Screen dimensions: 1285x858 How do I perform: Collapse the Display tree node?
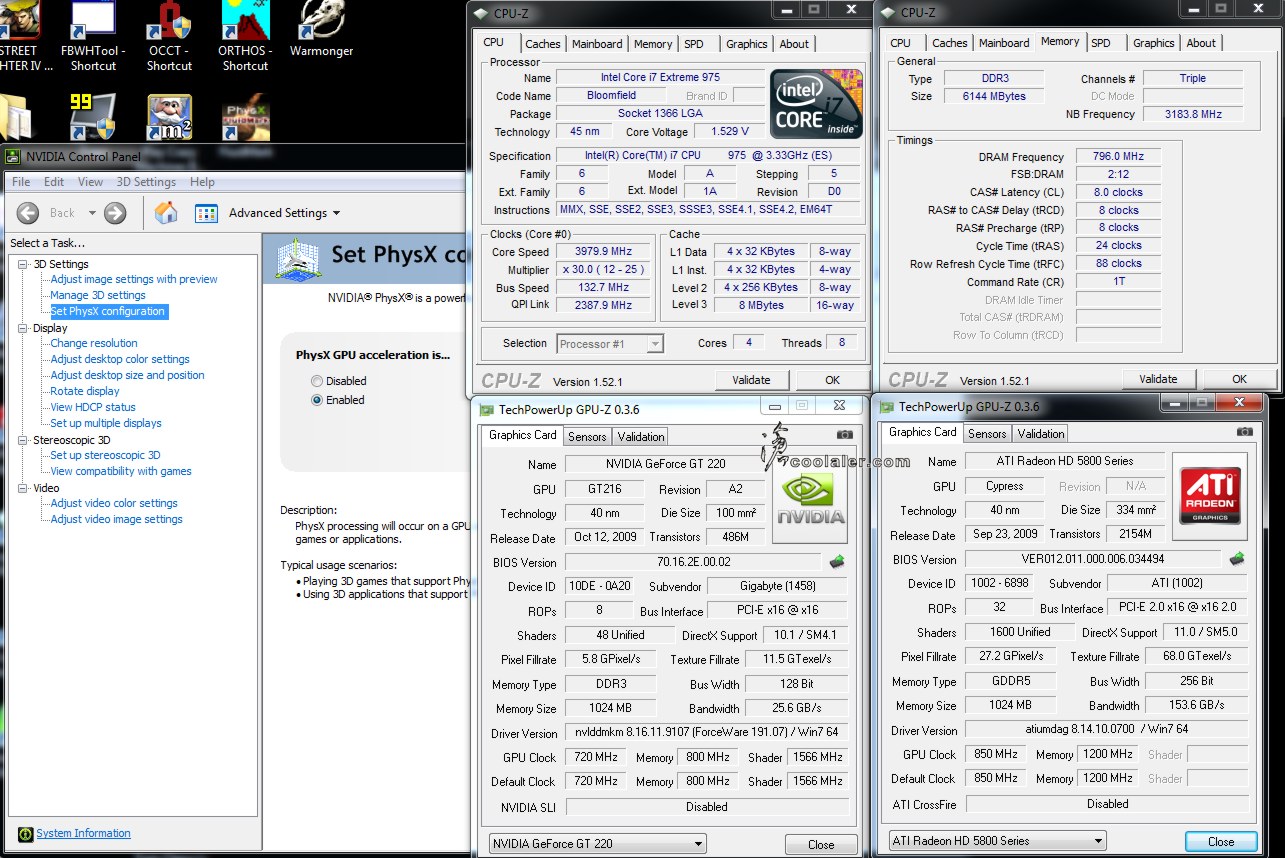pyautogui.click(x=24, y=328)
